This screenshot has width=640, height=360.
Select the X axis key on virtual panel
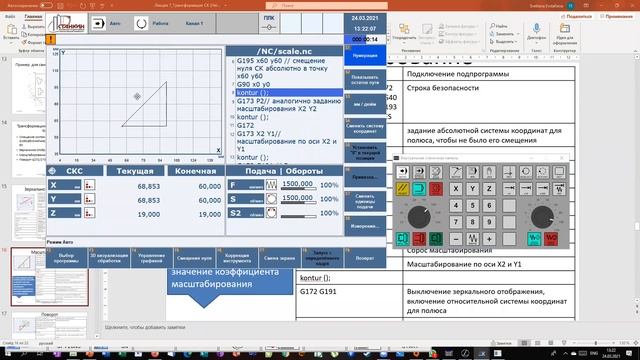(456, 189)
